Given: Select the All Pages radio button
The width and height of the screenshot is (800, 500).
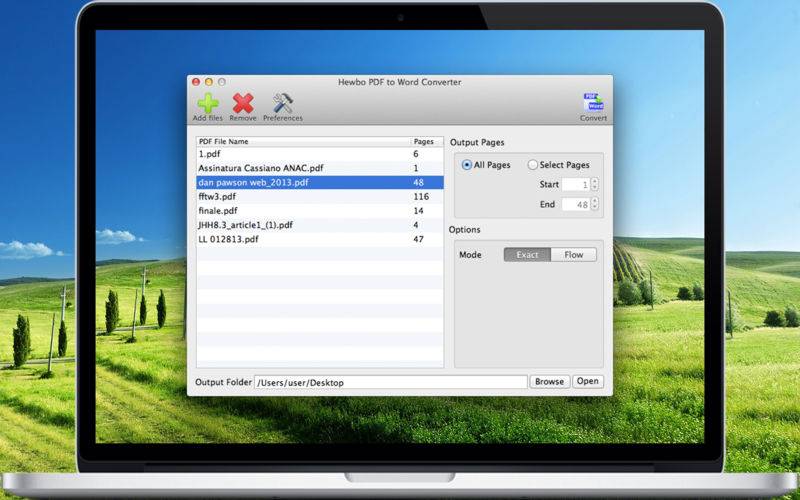Looking at the screenshot, I should click(466, 165).
